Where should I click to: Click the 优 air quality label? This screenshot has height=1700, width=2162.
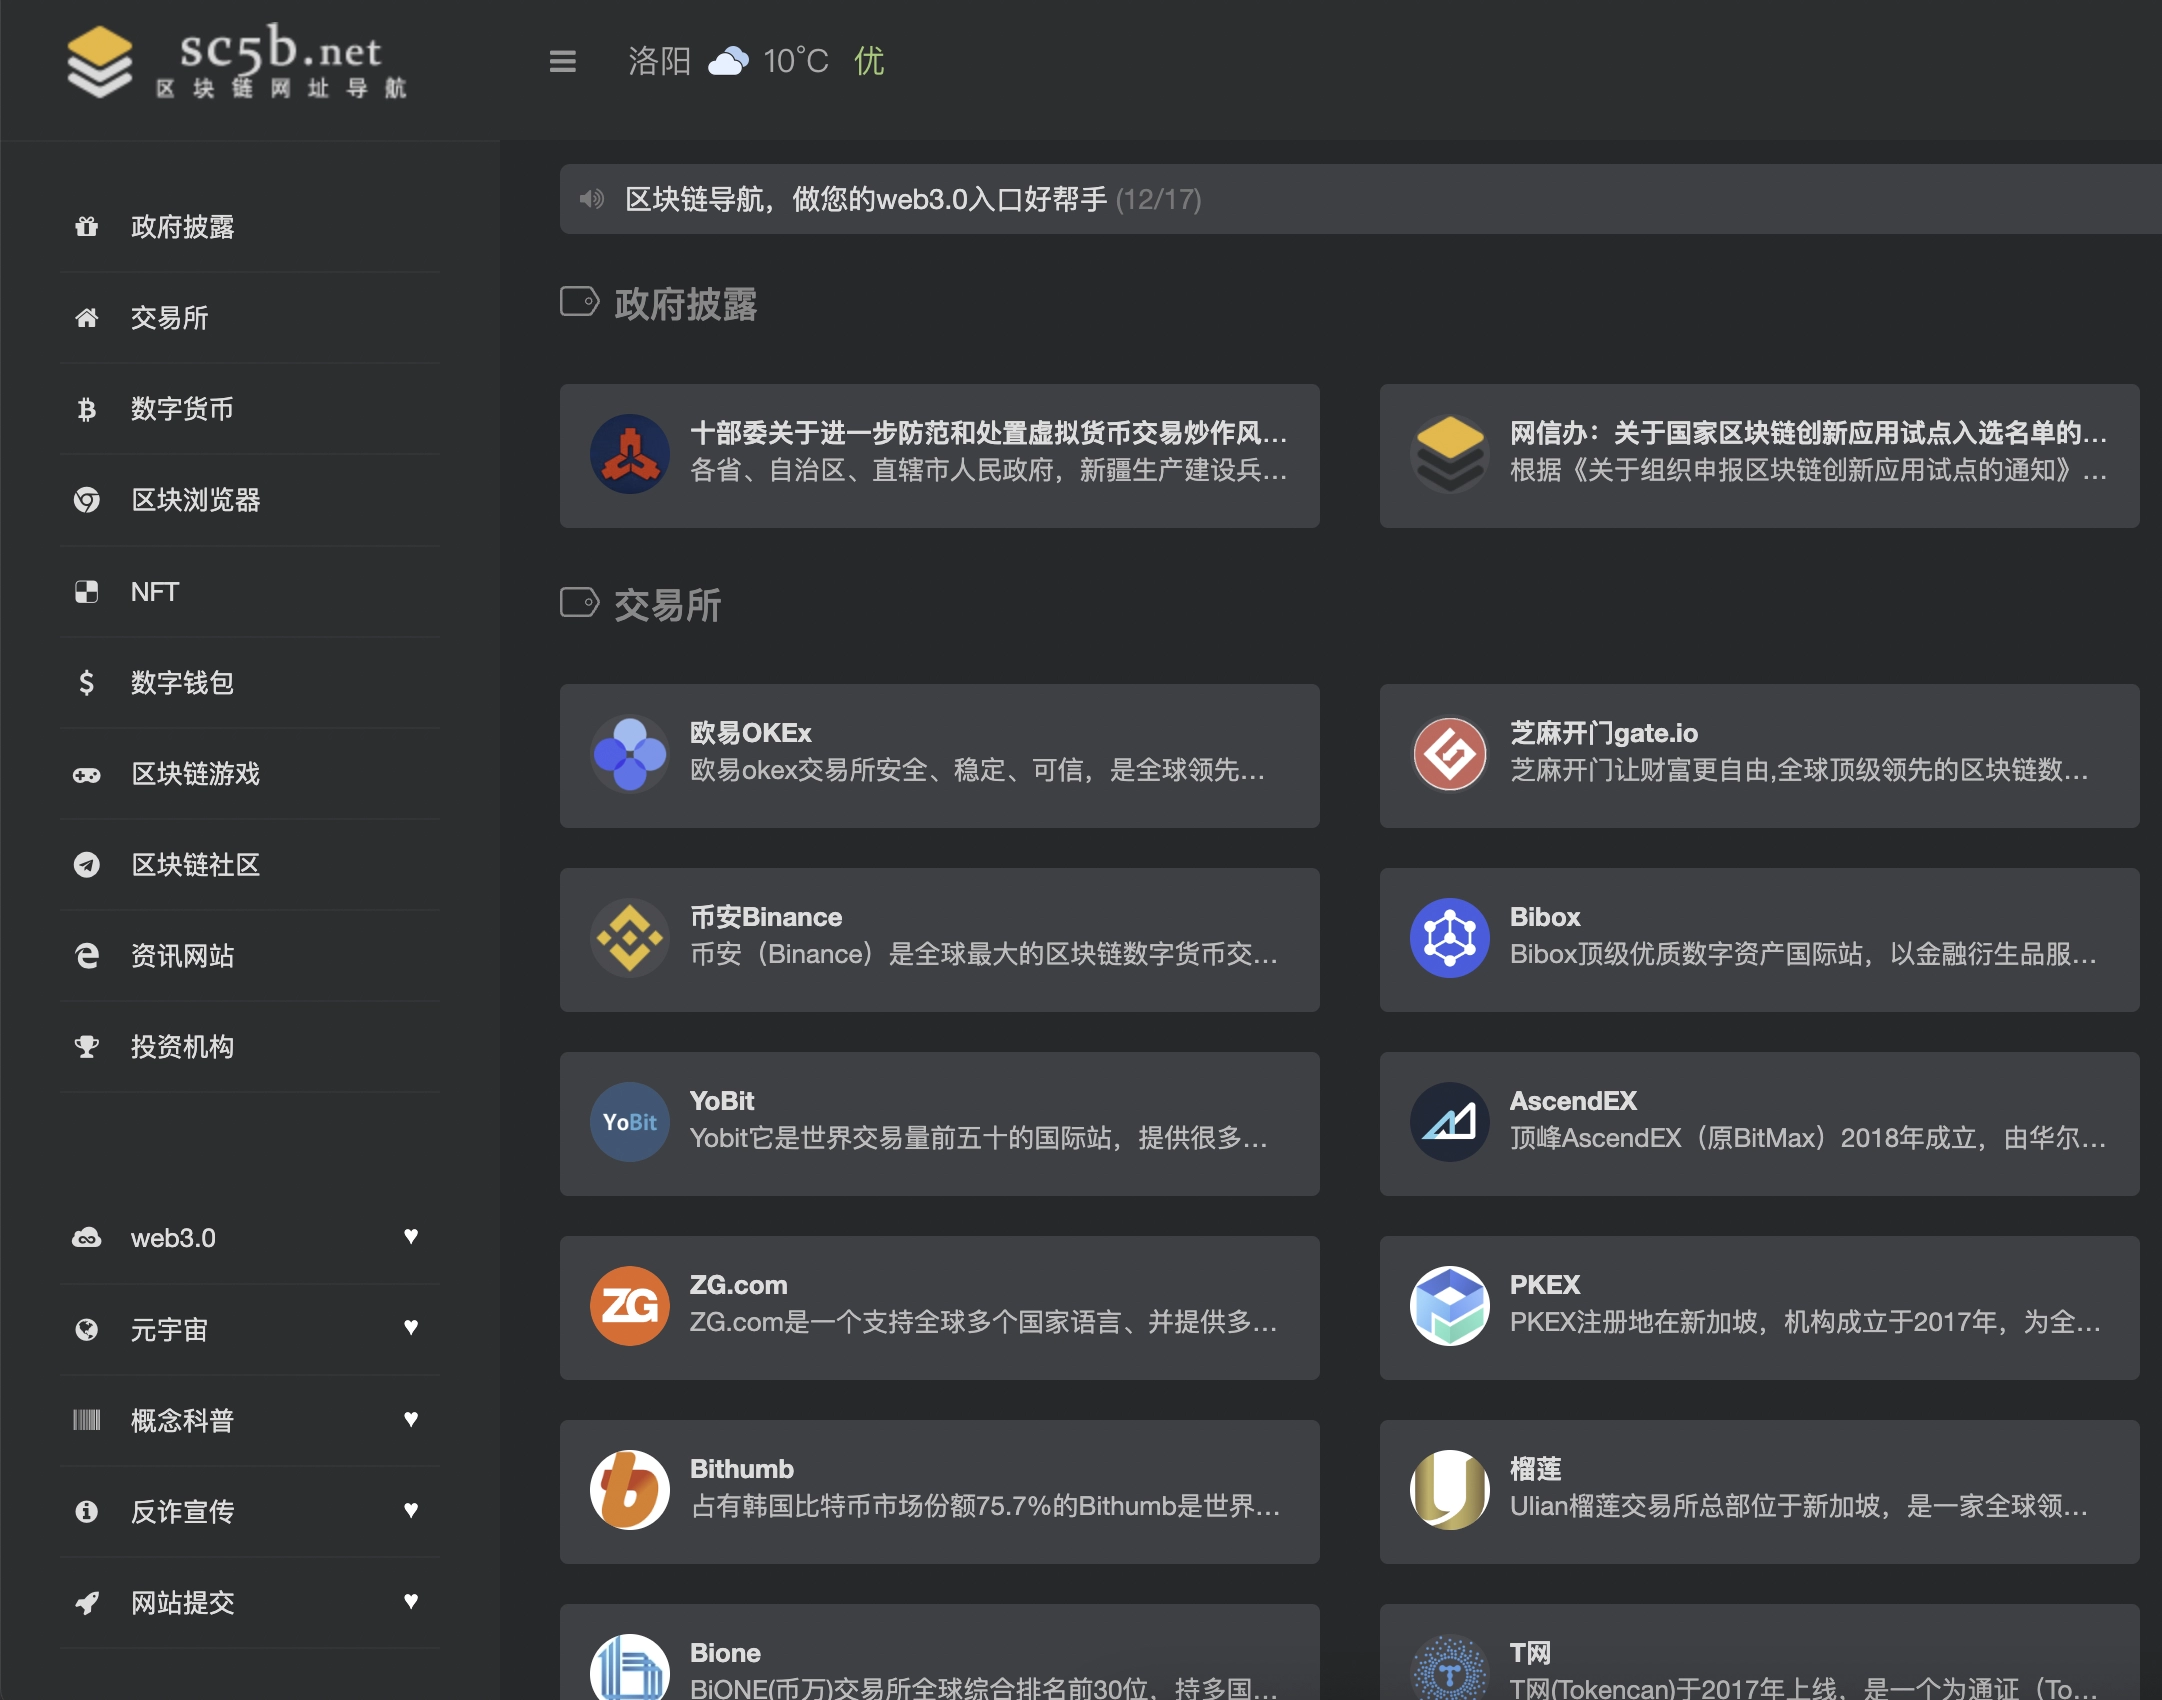(x=869, y=61)
